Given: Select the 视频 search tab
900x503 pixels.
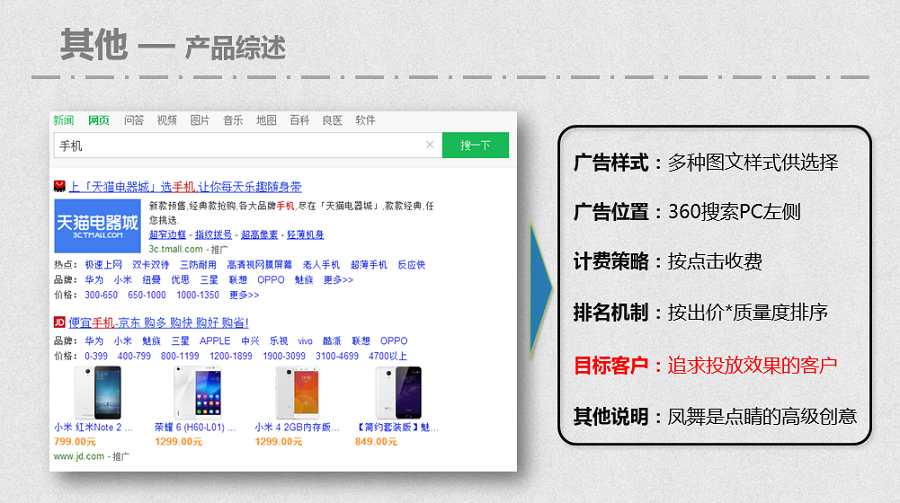Looking at the screenshot, I should [x=167, y=120].
